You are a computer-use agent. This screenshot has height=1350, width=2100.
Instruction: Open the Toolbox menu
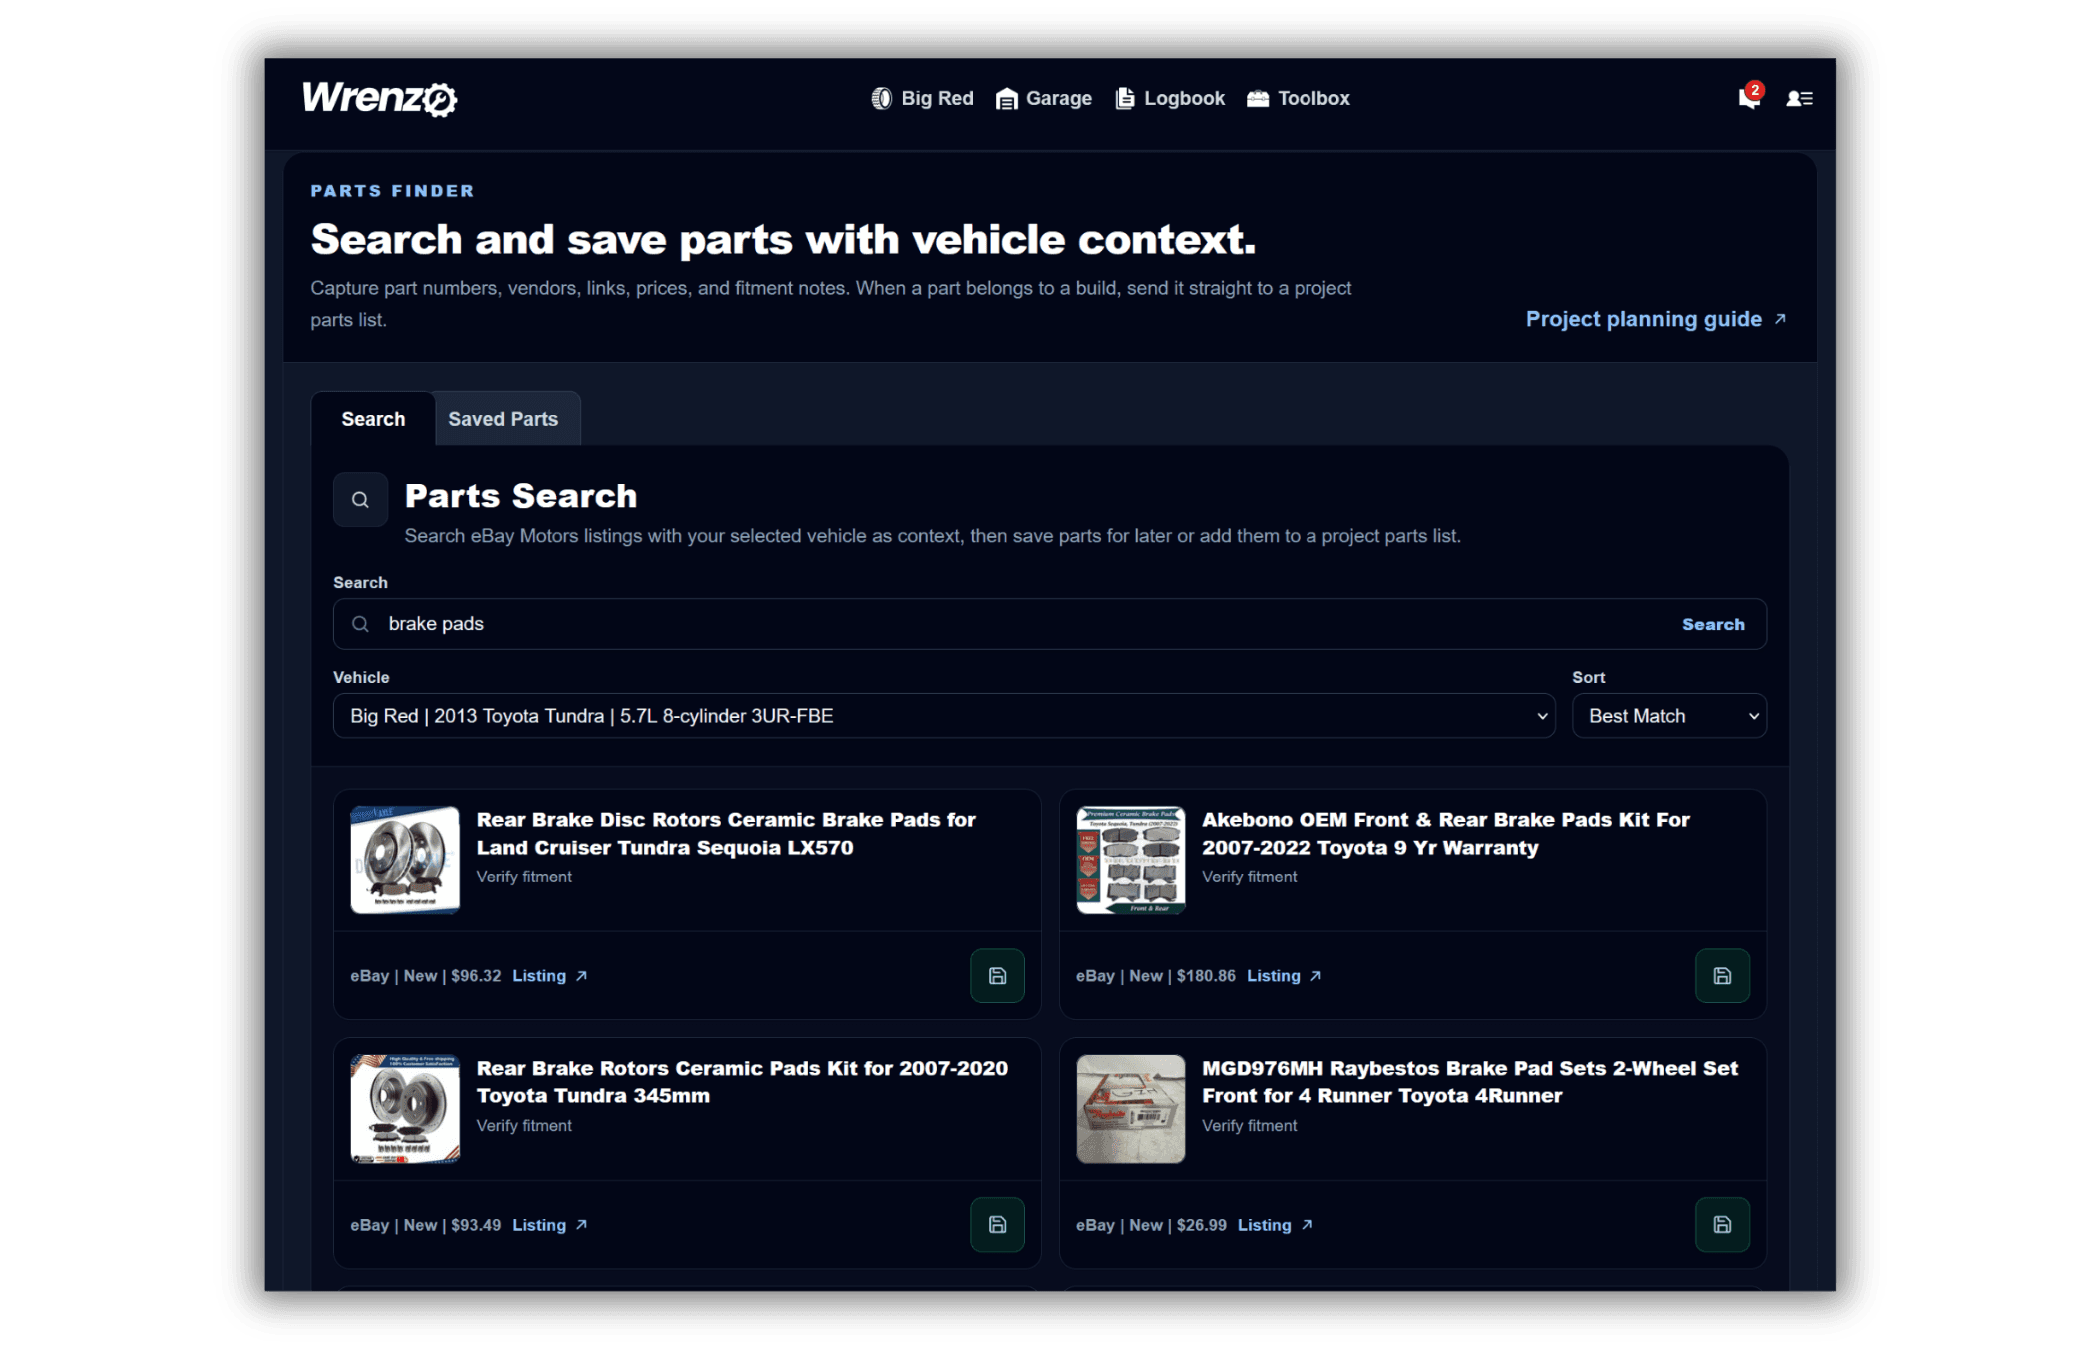[1298, 98]
